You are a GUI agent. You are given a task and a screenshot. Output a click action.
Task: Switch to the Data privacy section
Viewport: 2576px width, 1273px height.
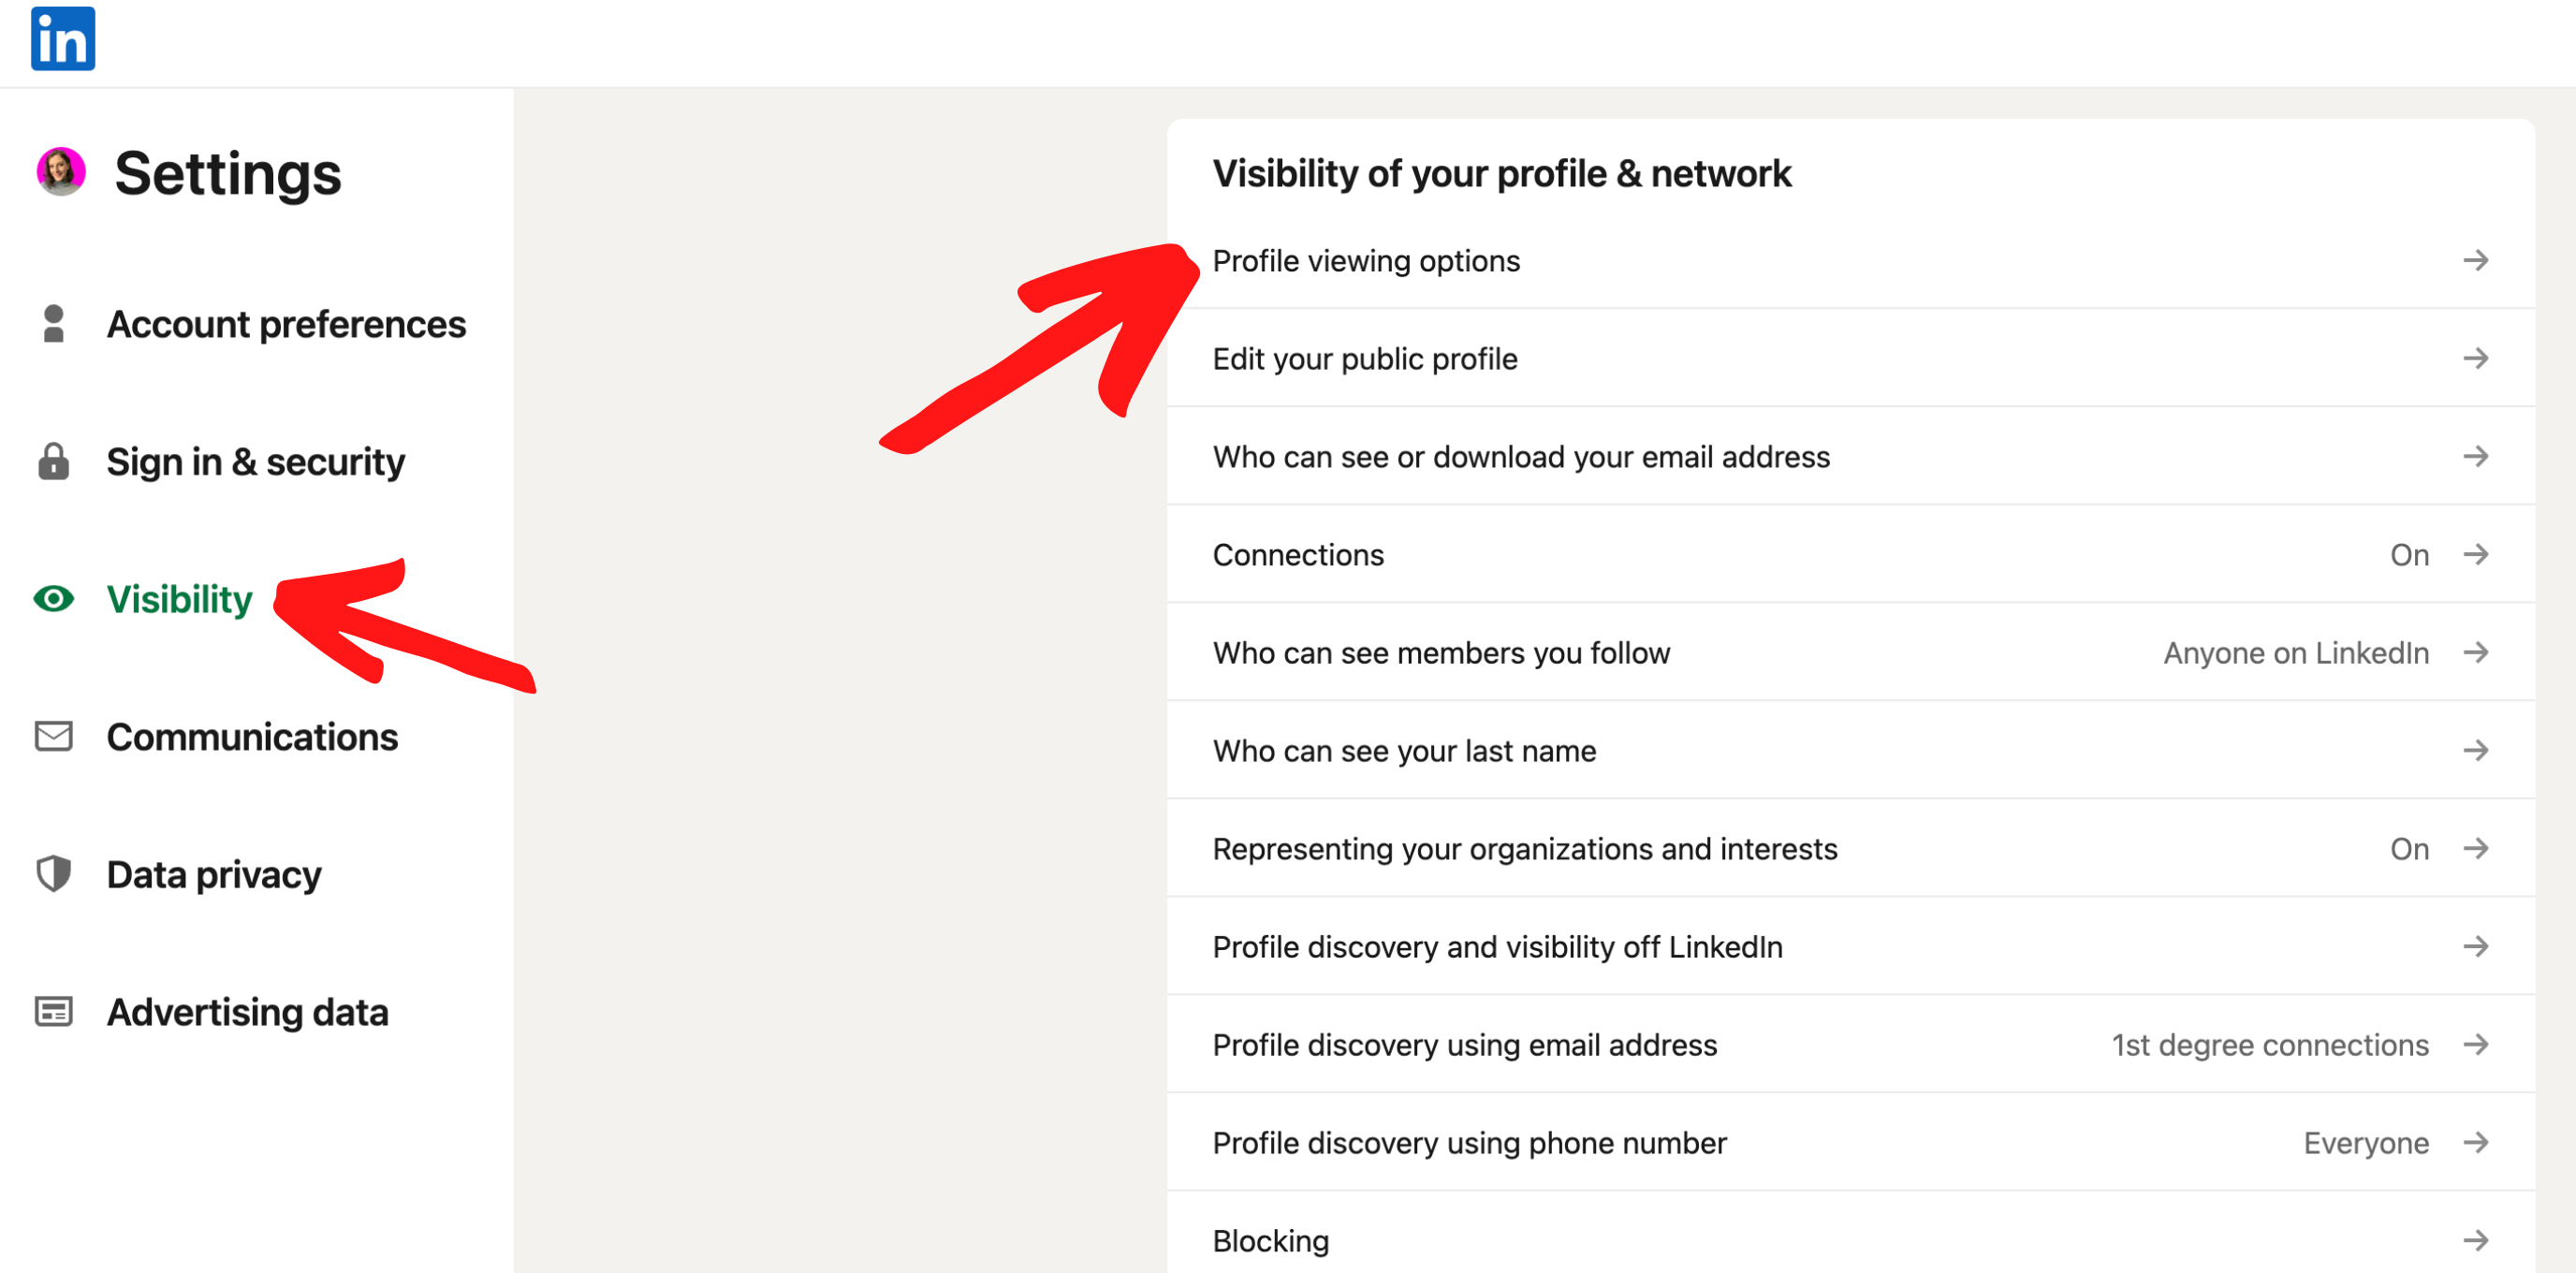[x=213, y=874]
